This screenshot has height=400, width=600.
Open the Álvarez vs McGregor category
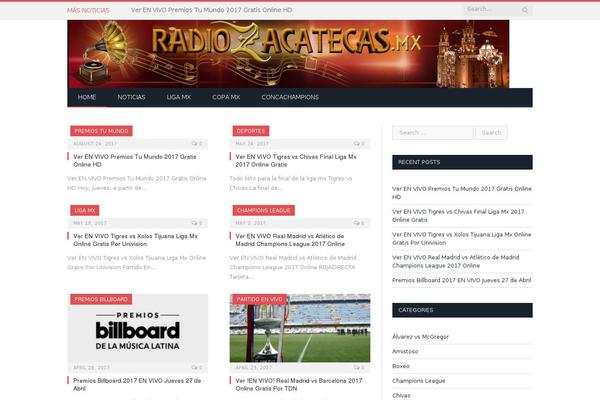coord(420,337)
